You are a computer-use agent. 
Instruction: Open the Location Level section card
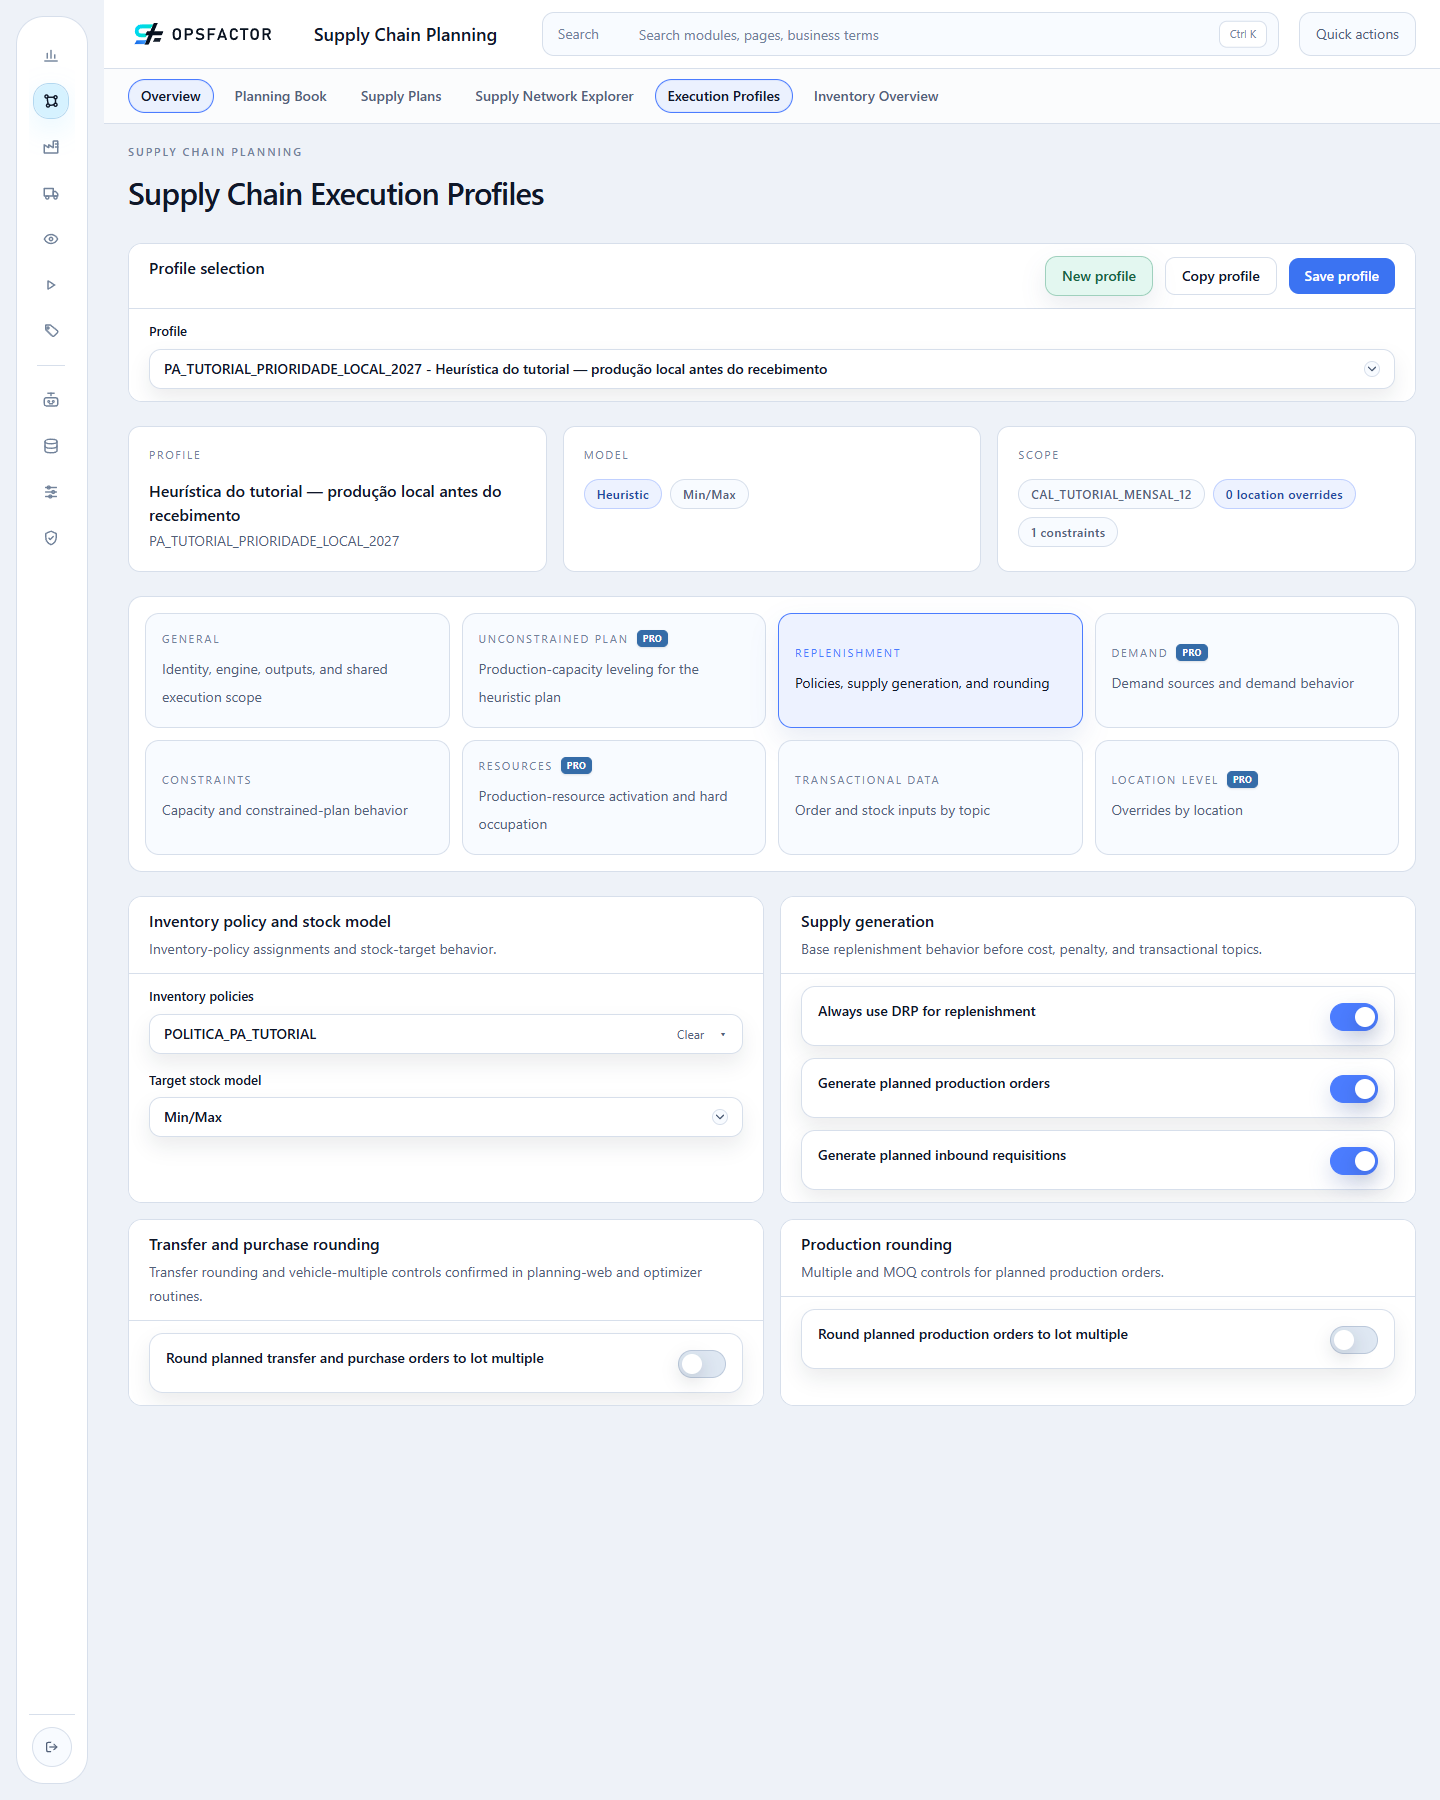[1247, 797]
